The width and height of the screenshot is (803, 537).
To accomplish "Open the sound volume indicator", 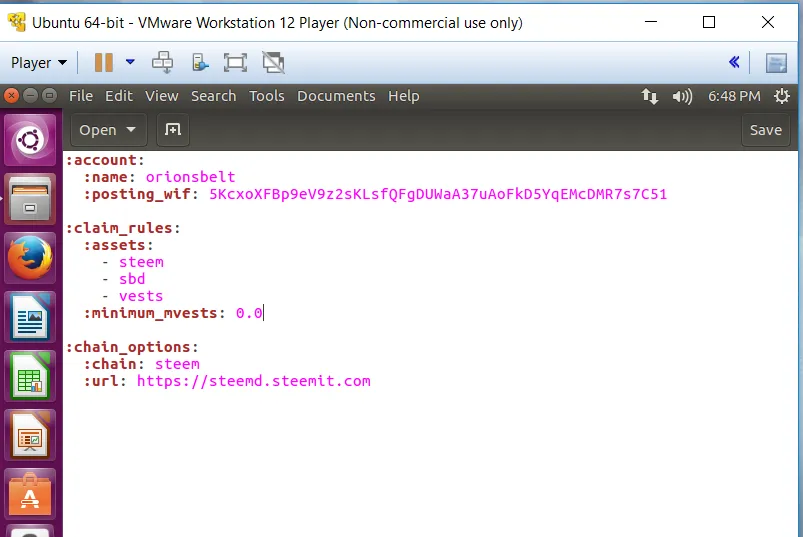I will [682, 96].
